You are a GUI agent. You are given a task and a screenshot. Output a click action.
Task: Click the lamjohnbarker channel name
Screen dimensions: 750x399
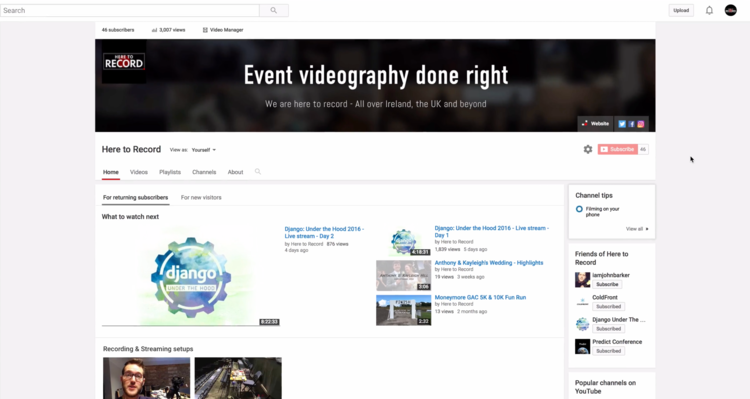[x=611, y=275]
